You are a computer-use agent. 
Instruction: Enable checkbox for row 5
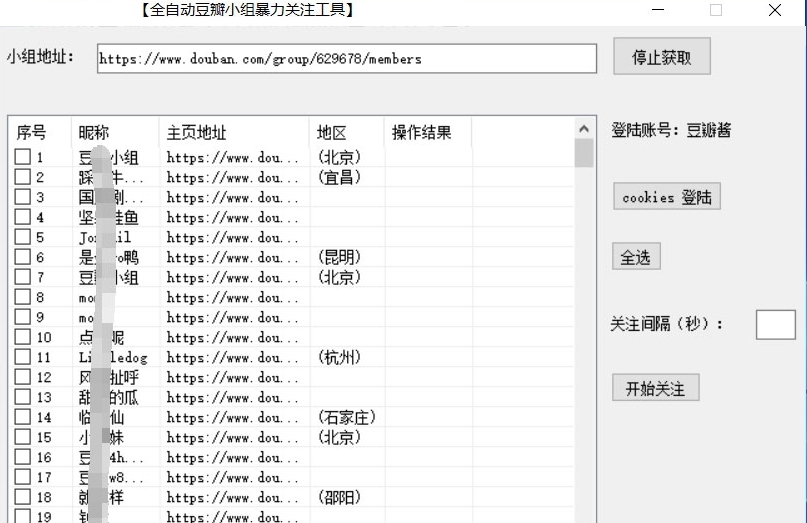point(23,237)
